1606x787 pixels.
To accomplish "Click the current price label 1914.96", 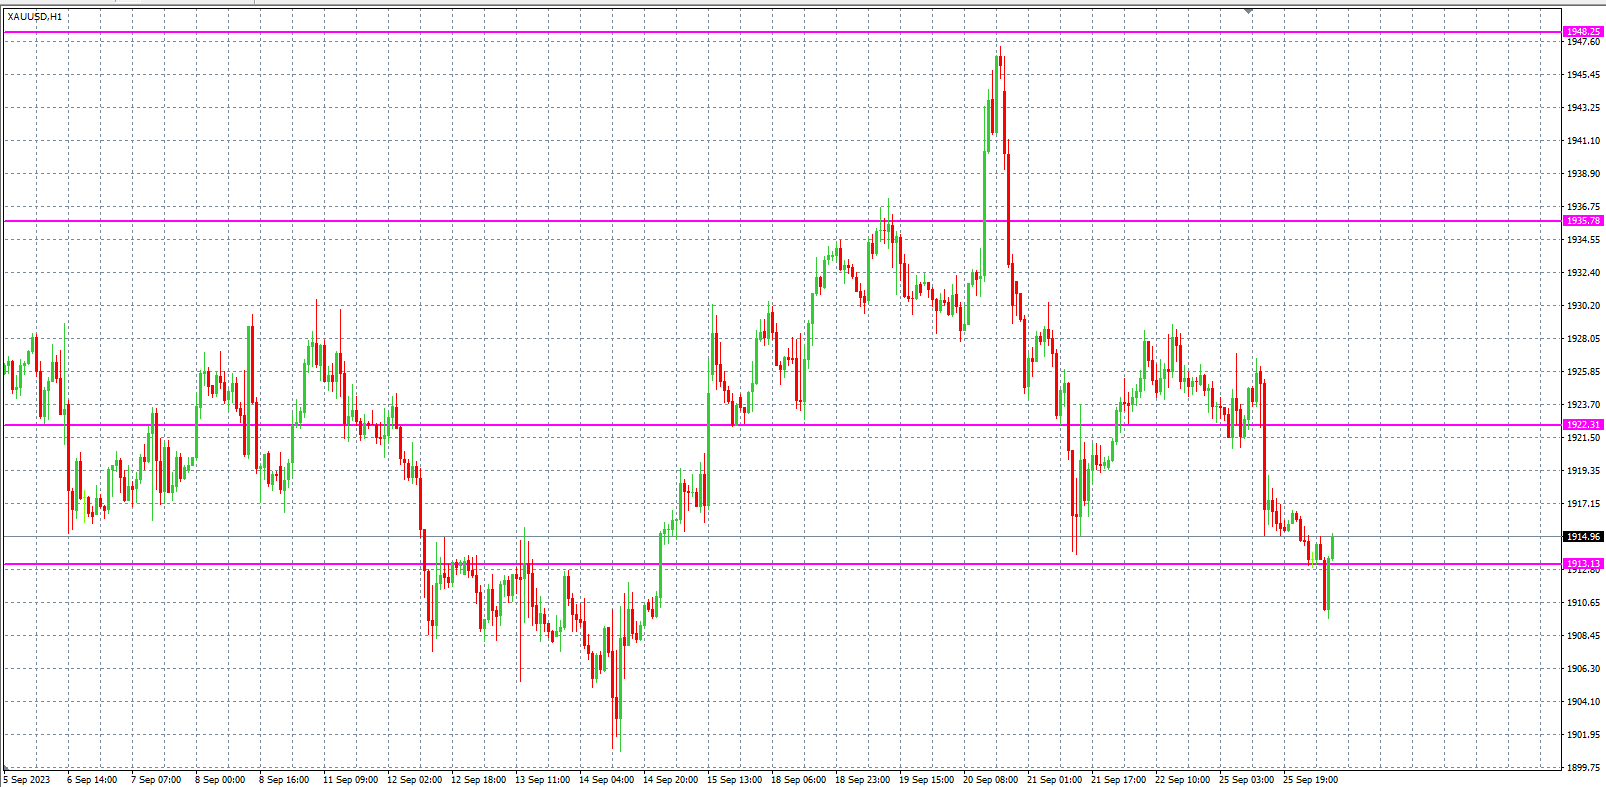I will point(1583,537).
